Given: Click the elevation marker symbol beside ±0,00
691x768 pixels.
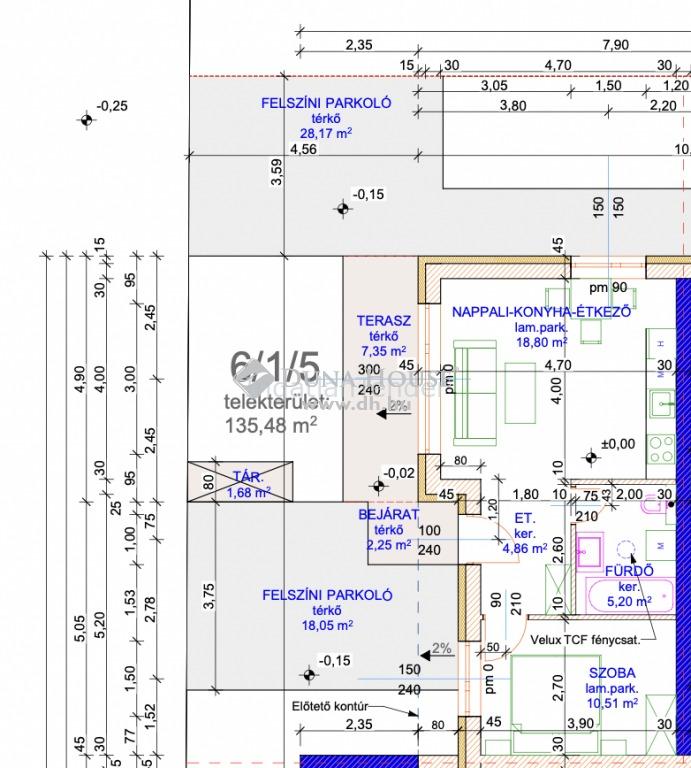Looking at the screenshot, I should coord(591,457).
